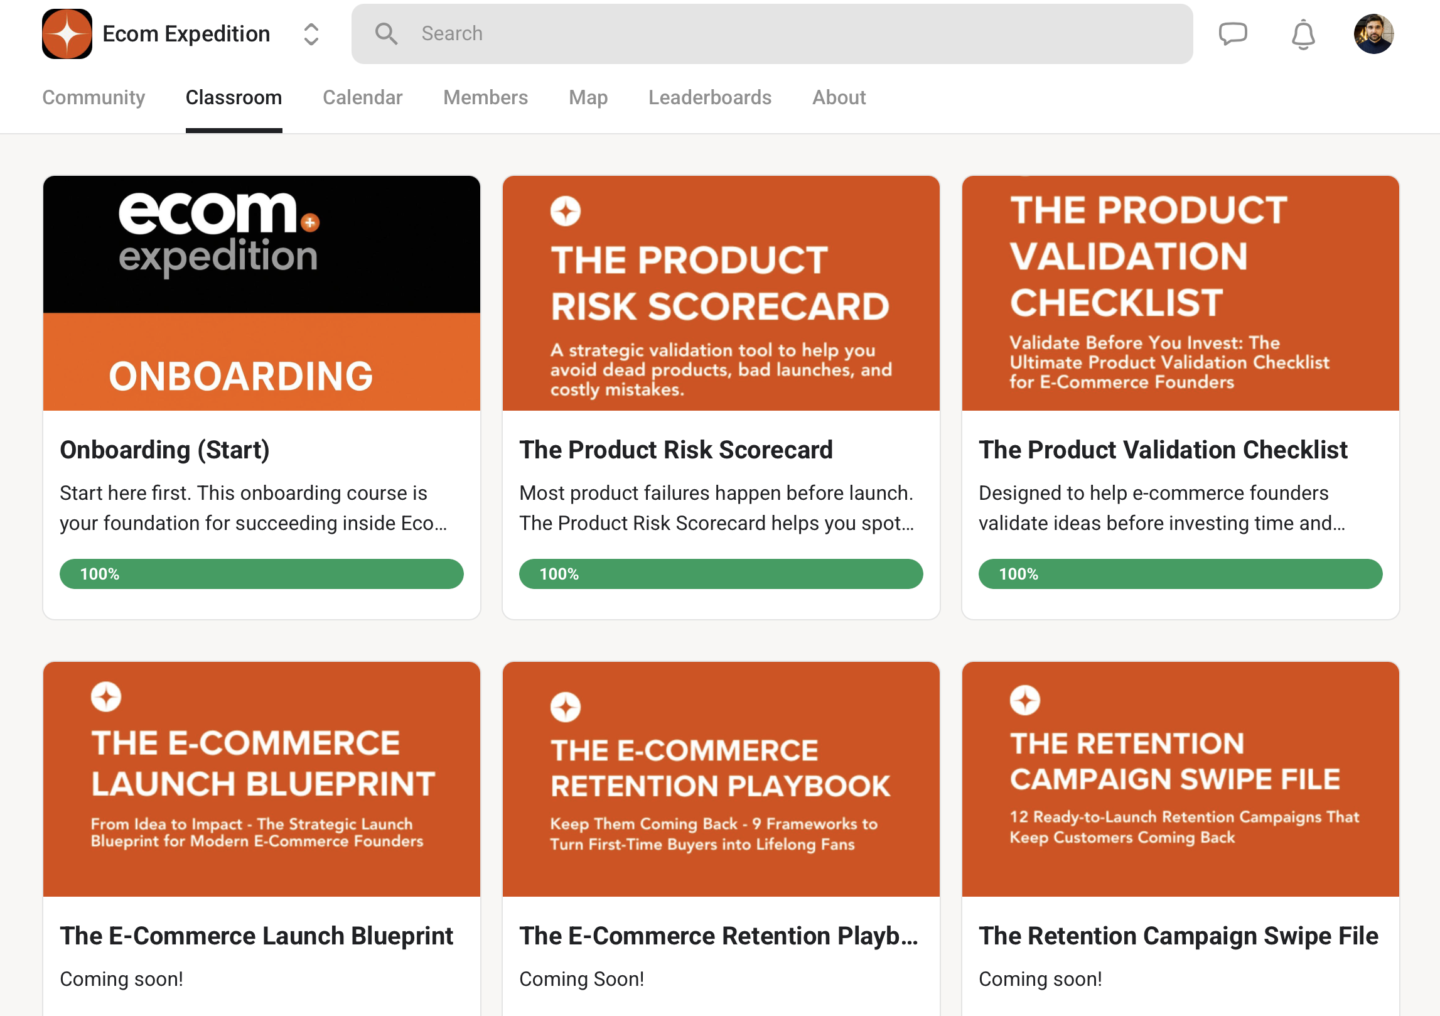1440x1016 pixels.
Task: Select the Map tab
Action: tap(588, 98)
